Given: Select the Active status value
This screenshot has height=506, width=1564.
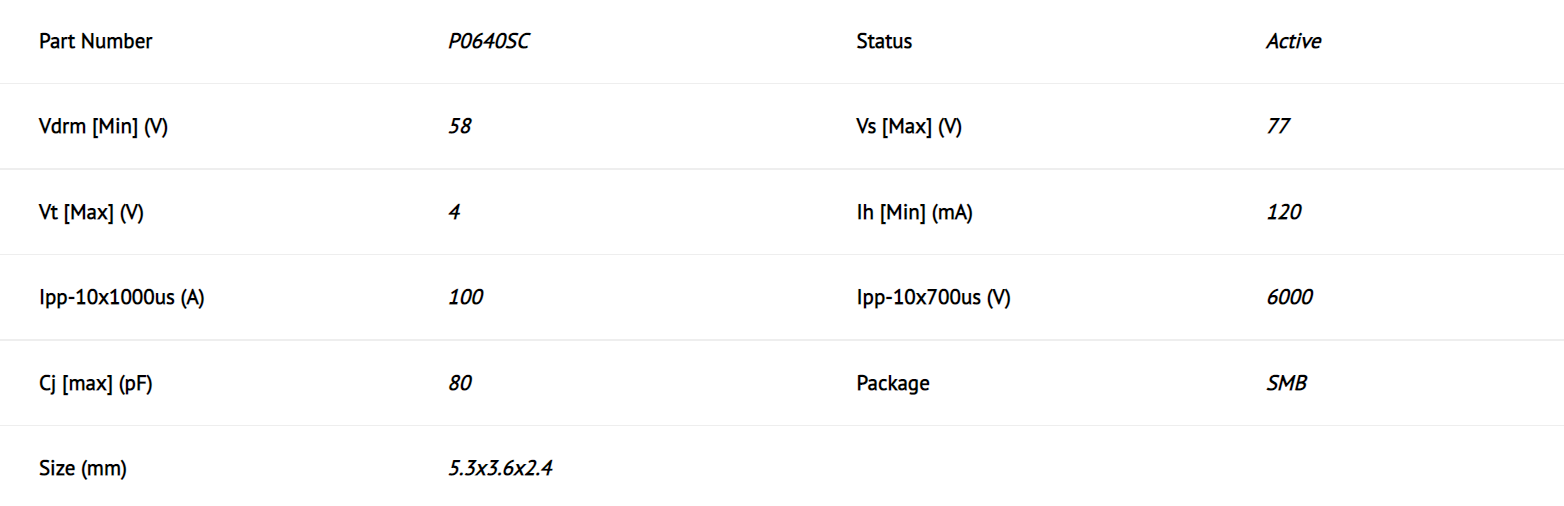Looking at the screenshot, I should click(x=1294, y=42).
